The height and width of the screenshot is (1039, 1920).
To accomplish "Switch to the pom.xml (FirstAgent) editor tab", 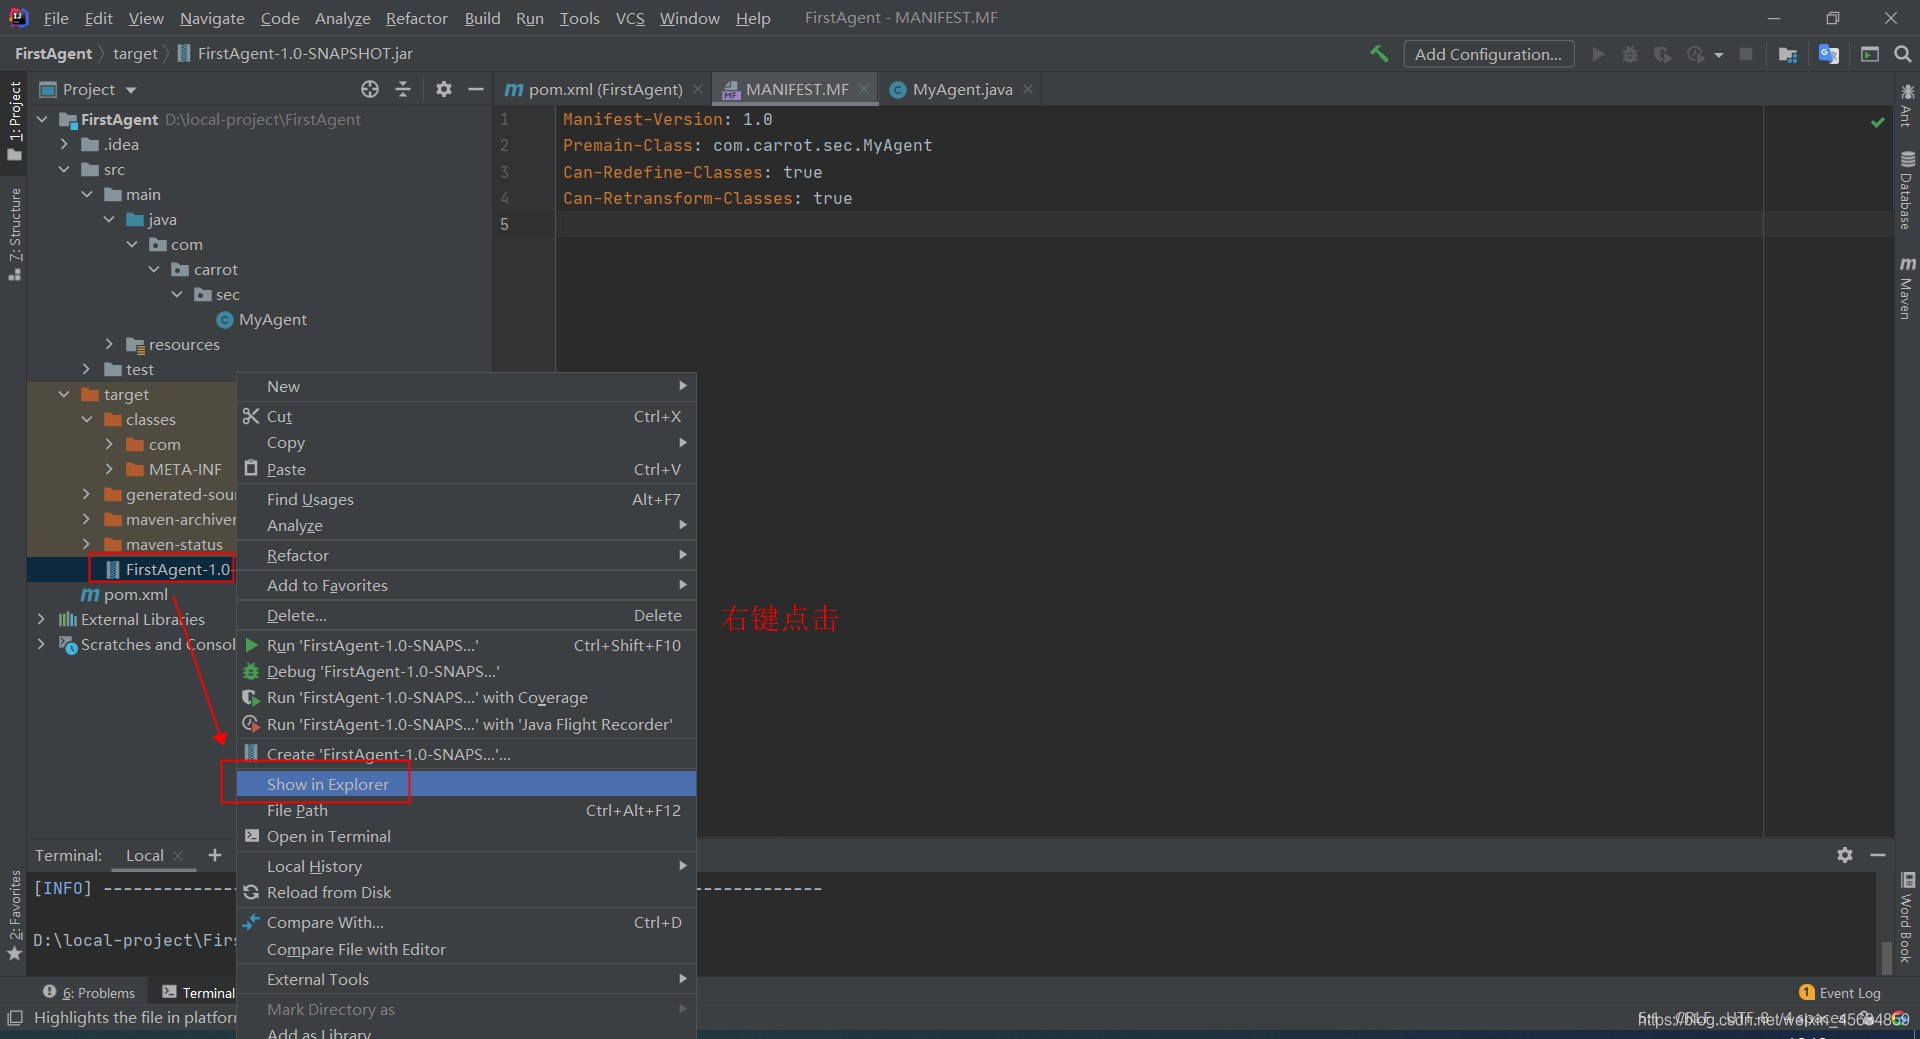I will pyautogui.click(x=603, y=89).
